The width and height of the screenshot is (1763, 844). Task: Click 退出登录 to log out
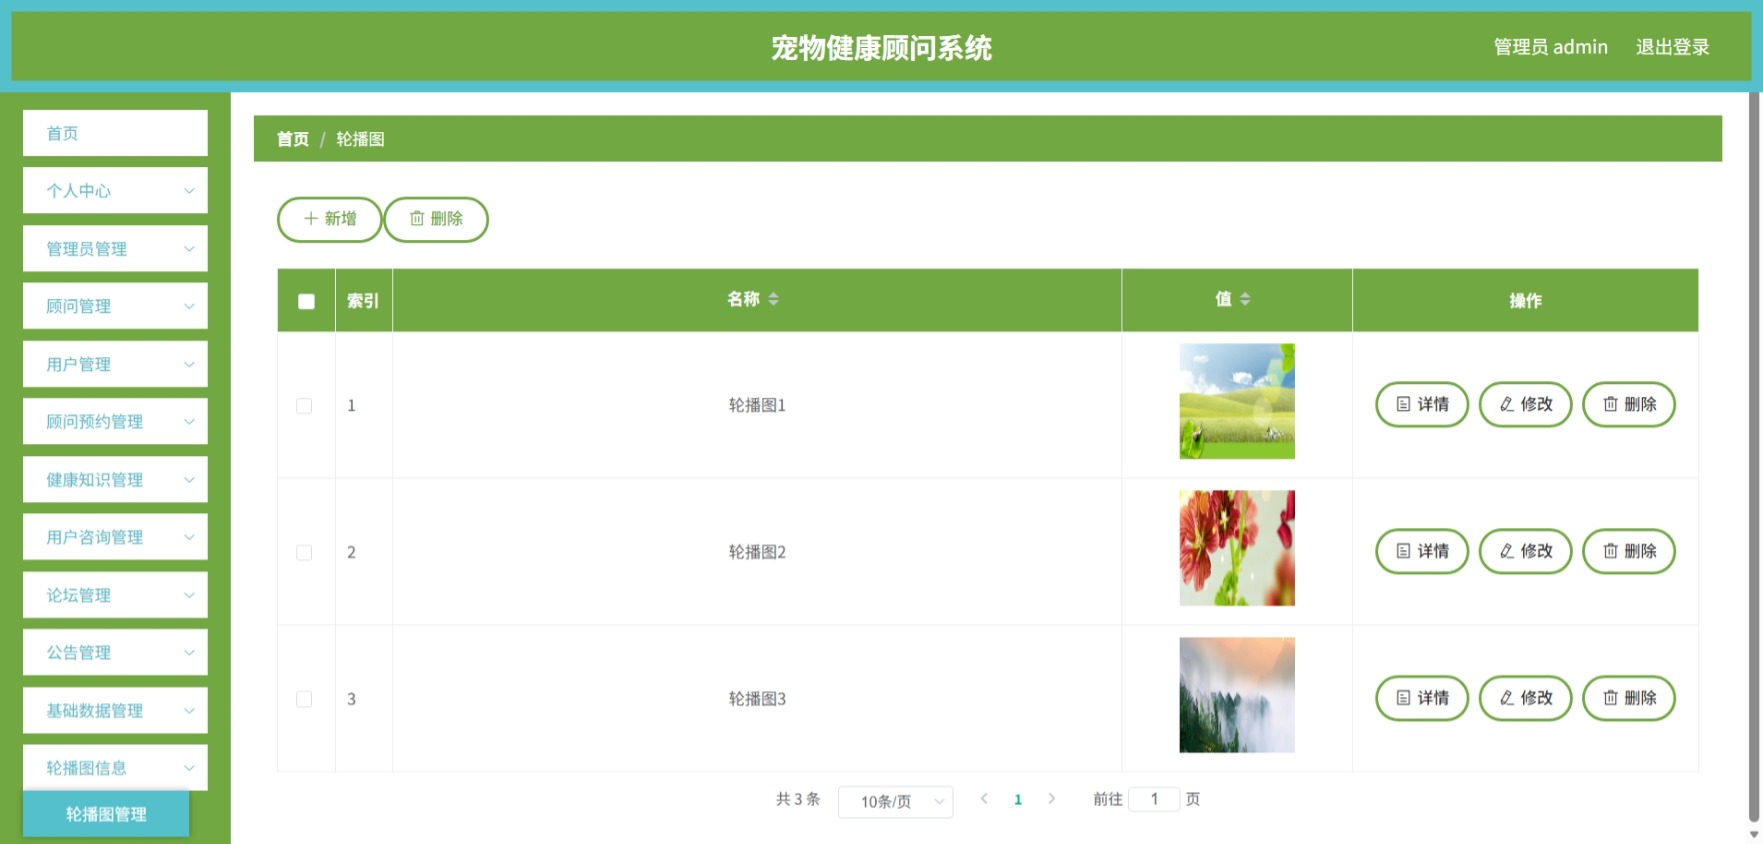[x=1672, y=47]
